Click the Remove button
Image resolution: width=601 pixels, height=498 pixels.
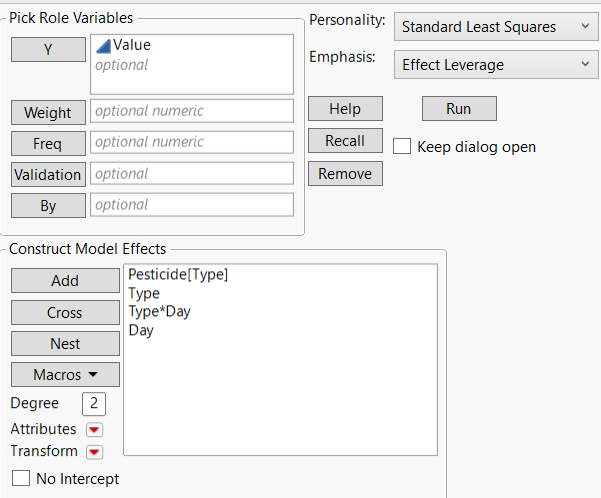pos(345,174)
